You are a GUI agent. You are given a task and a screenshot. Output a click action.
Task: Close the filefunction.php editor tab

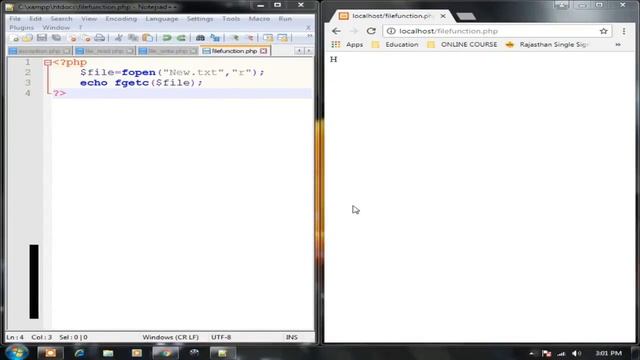(x=264, y=51)
